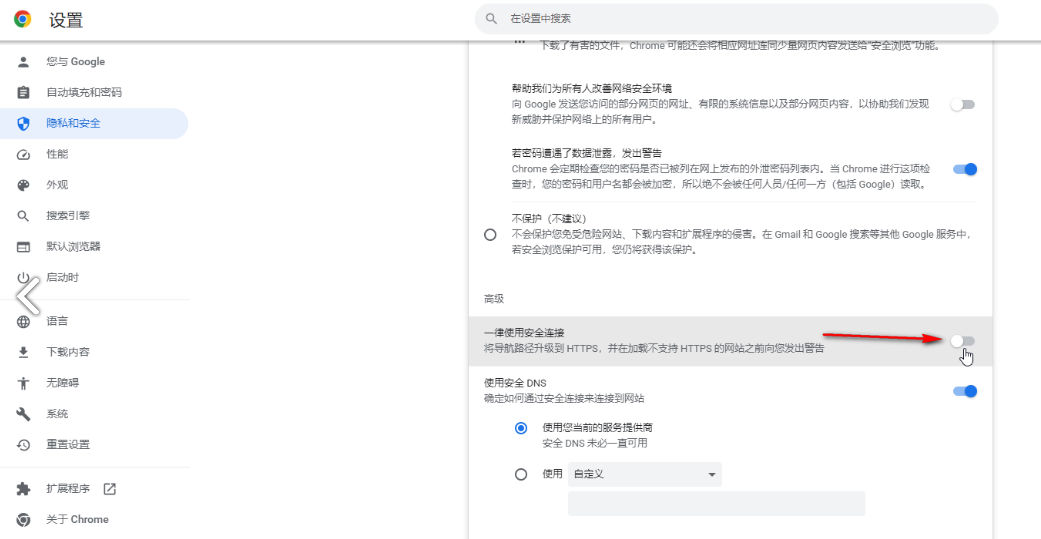
Task: Toggle 帮助我们为所有人改善网络安全环境 switch
Action: coord(963,105)
